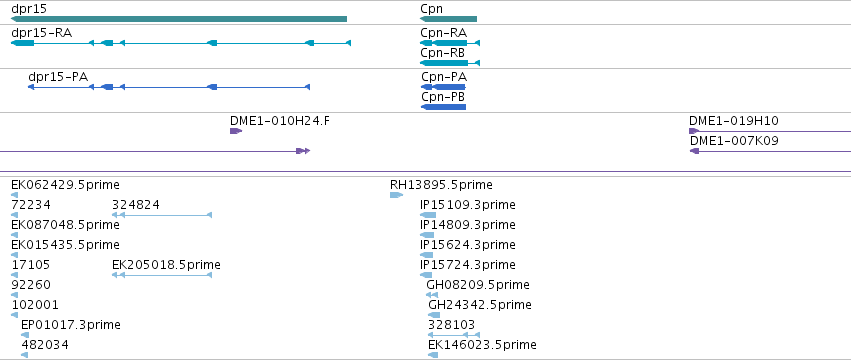Click the DME1-010H24.F arrow glyph
Screen dimensions: 851x360
click(236, 131)
